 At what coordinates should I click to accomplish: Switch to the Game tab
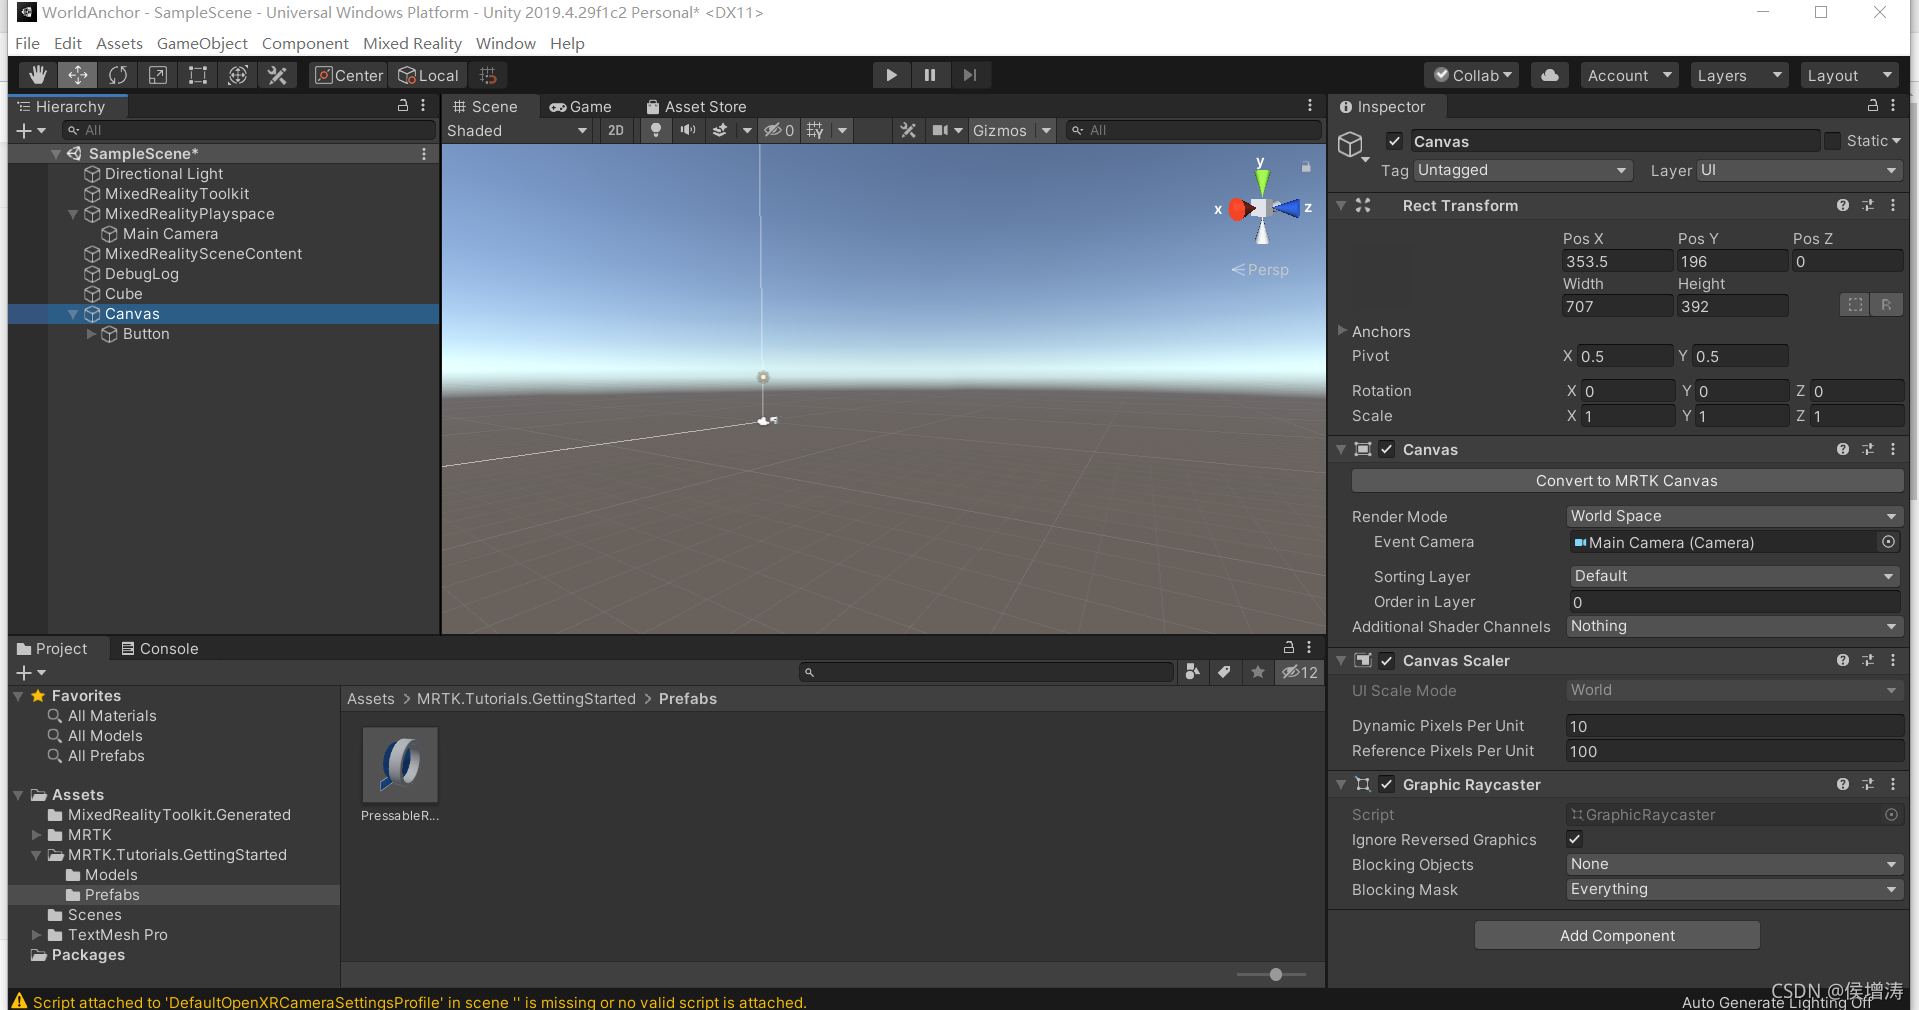click(x=581, y=106)
